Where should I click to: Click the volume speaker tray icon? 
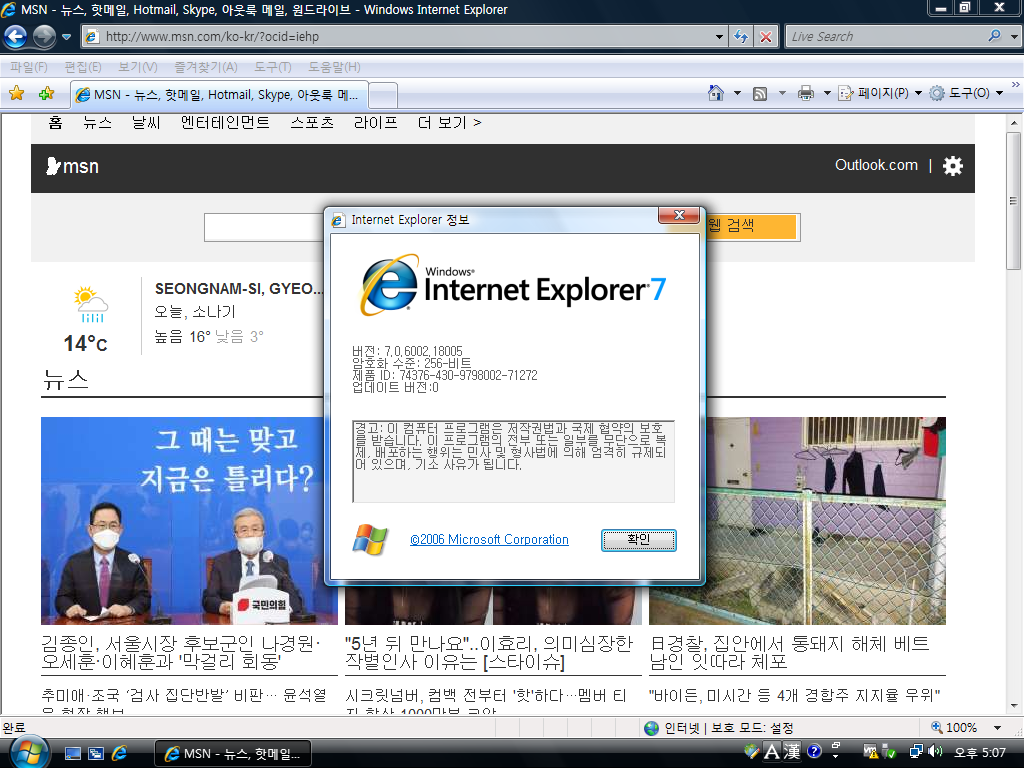935,752
